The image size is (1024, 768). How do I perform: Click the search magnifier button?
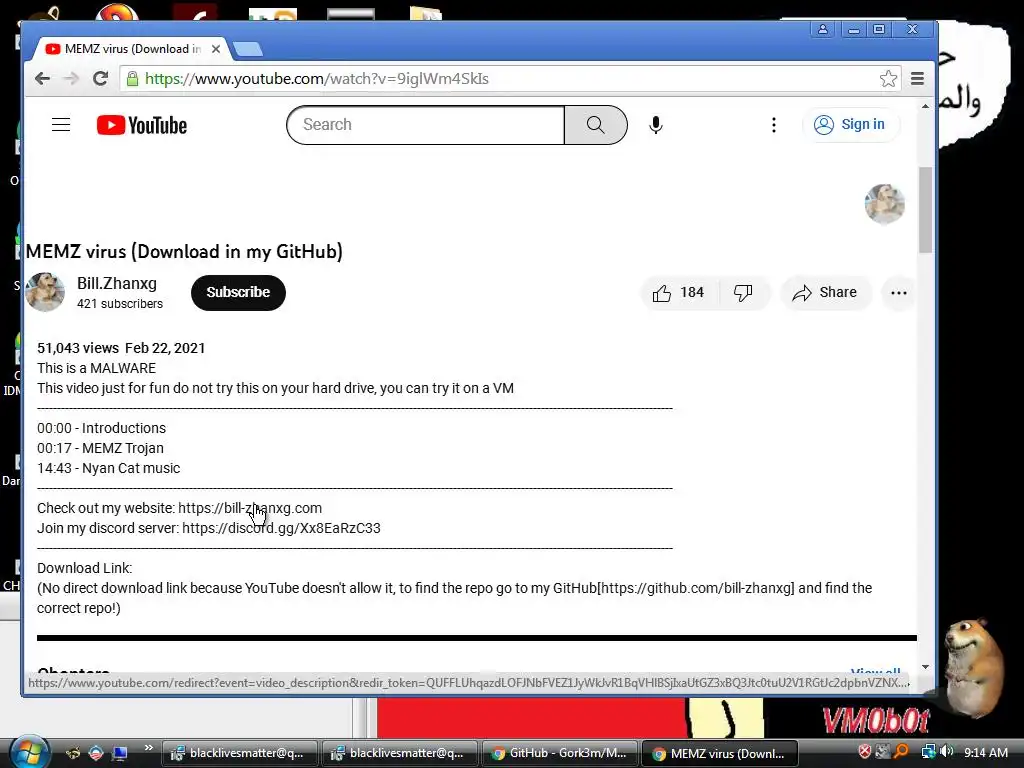(x=596, y=125)
